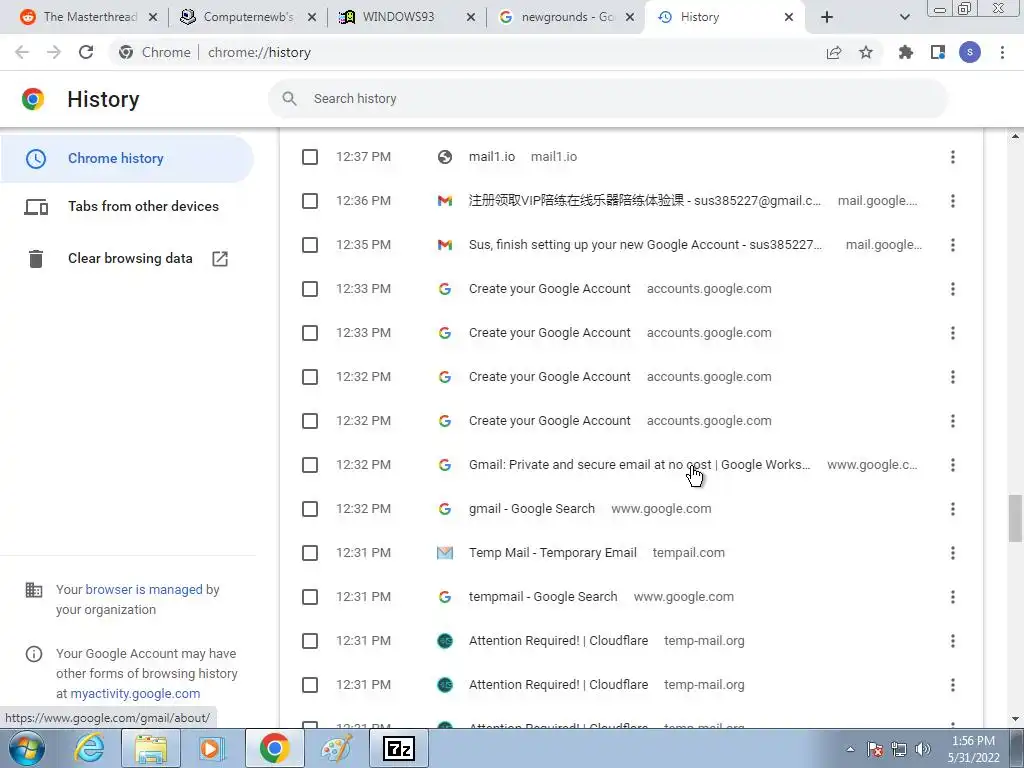The width and height of the screenshot is (1024, 768).
Task: Reload the history page
Action: click(86, 52)
